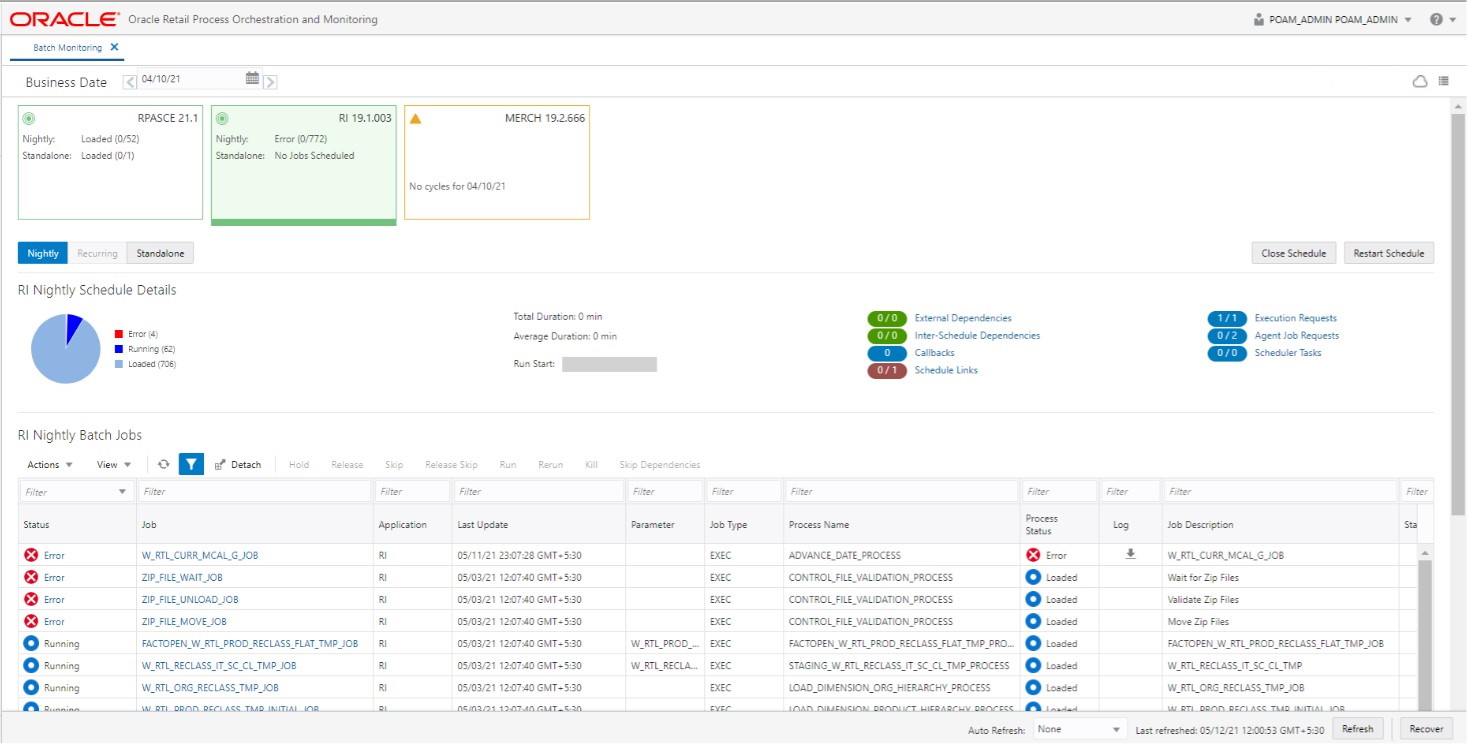Click the table scroll up arrow
The width and height of the screenshot is (1468, 747).
pos(1425,552)
